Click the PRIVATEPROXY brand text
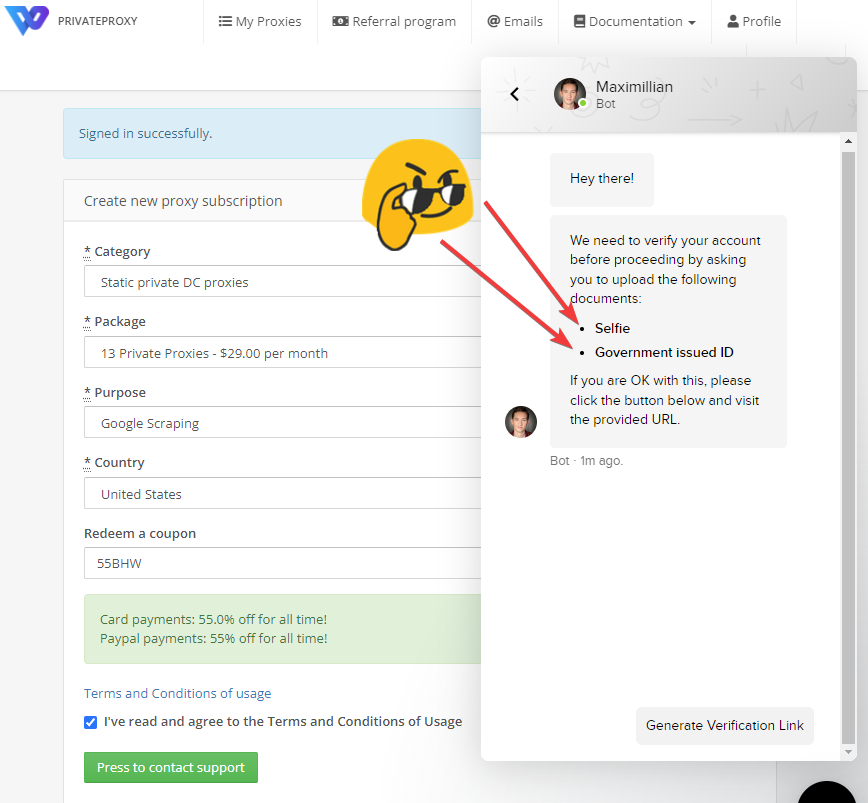868x803 pixels. pos(97,21)
